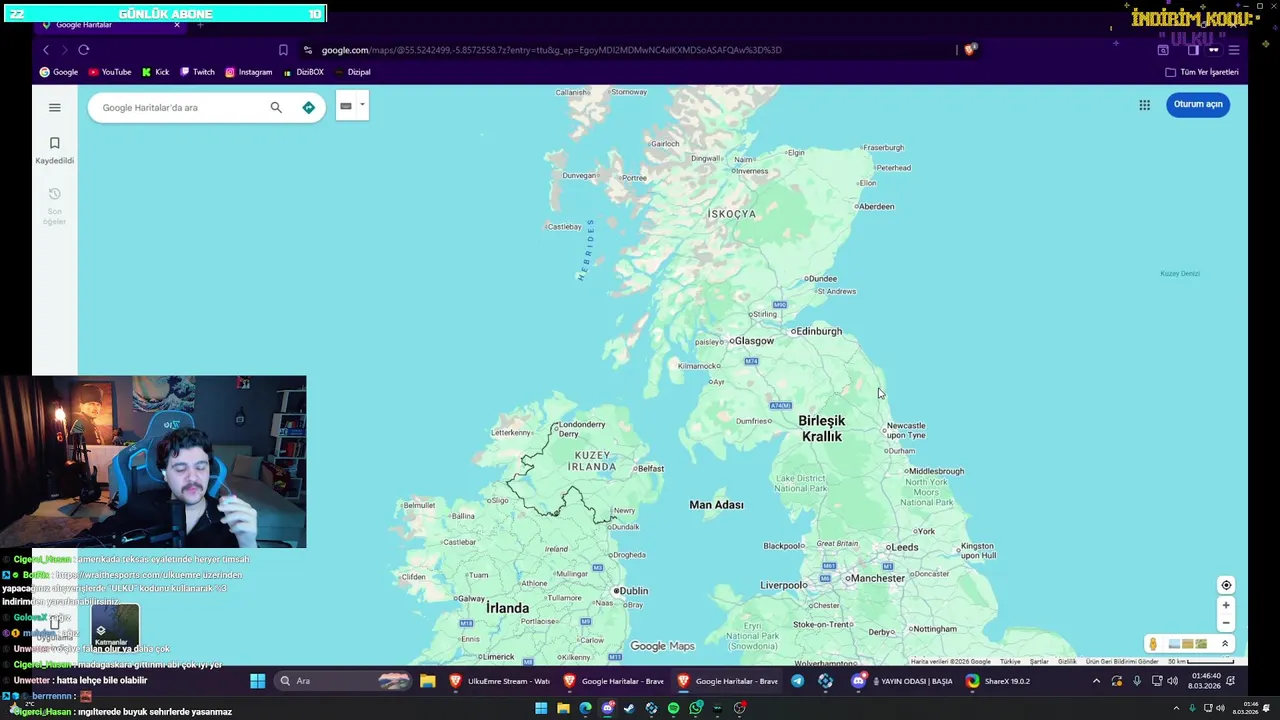Click the Man Adası label
Viewport: 1280px width, 720px height.
click(x=716, y=505)
